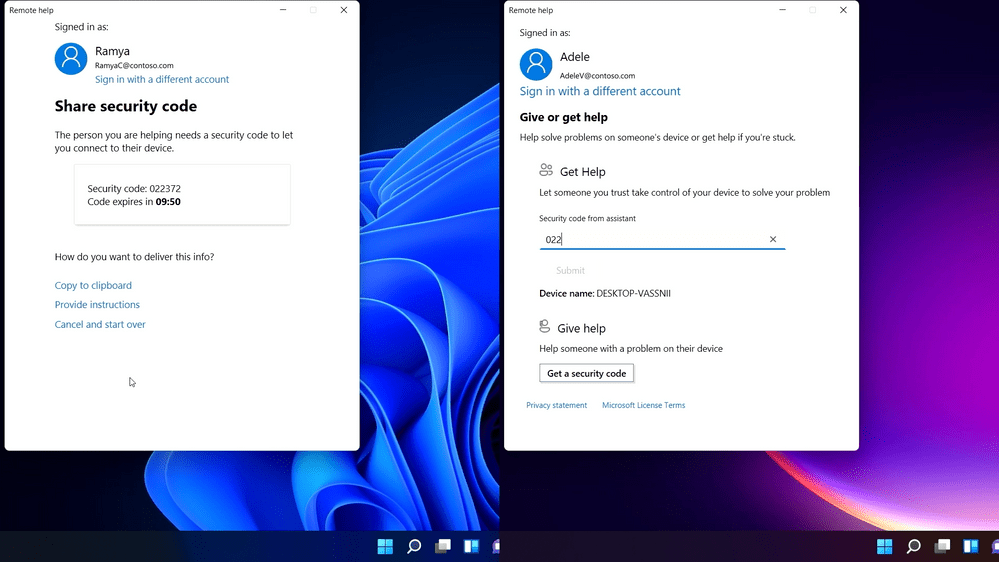Click the Give help icon
The width and height of the screenshot is (999, 562).
point(545,327)
